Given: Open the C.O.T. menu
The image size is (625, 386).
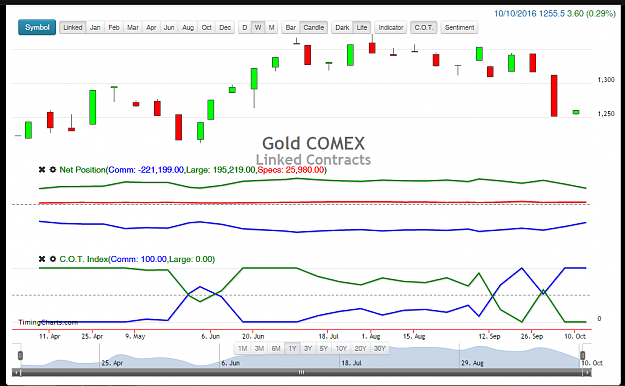Looking at the screenshot, I should click(424, 28).
